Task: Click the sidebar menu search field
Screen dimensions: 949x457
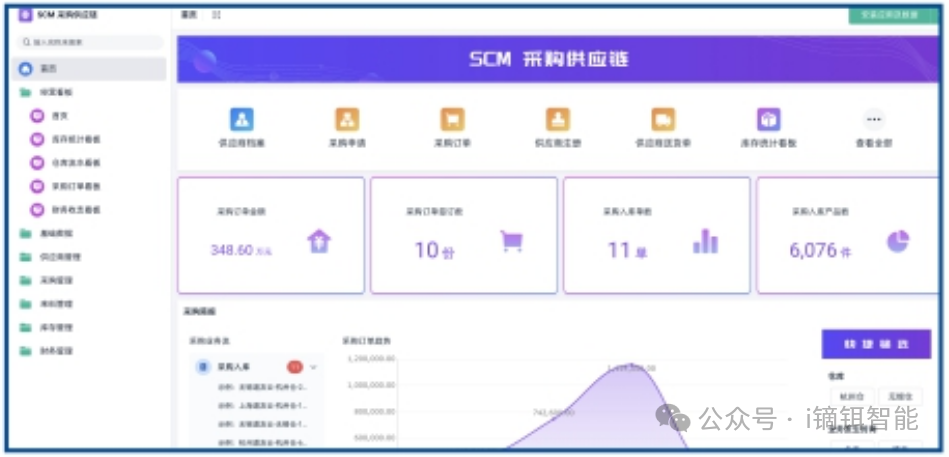Action: (92, 42)
